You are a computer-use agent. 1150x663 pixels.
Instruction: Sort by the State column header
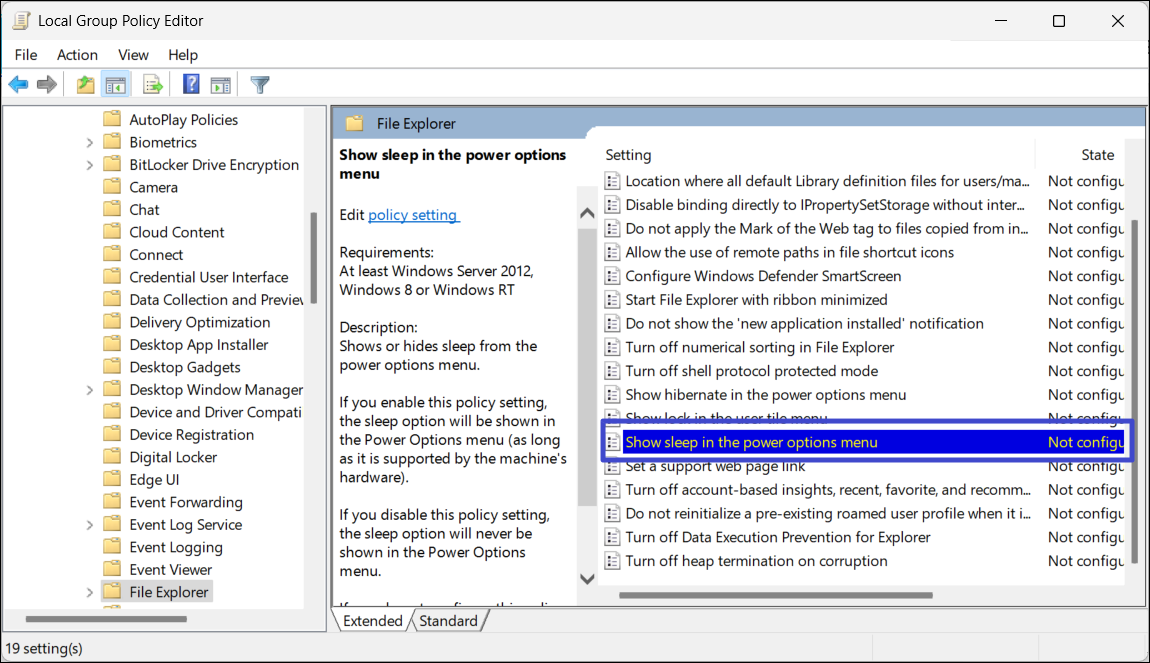click(1097, 155)
